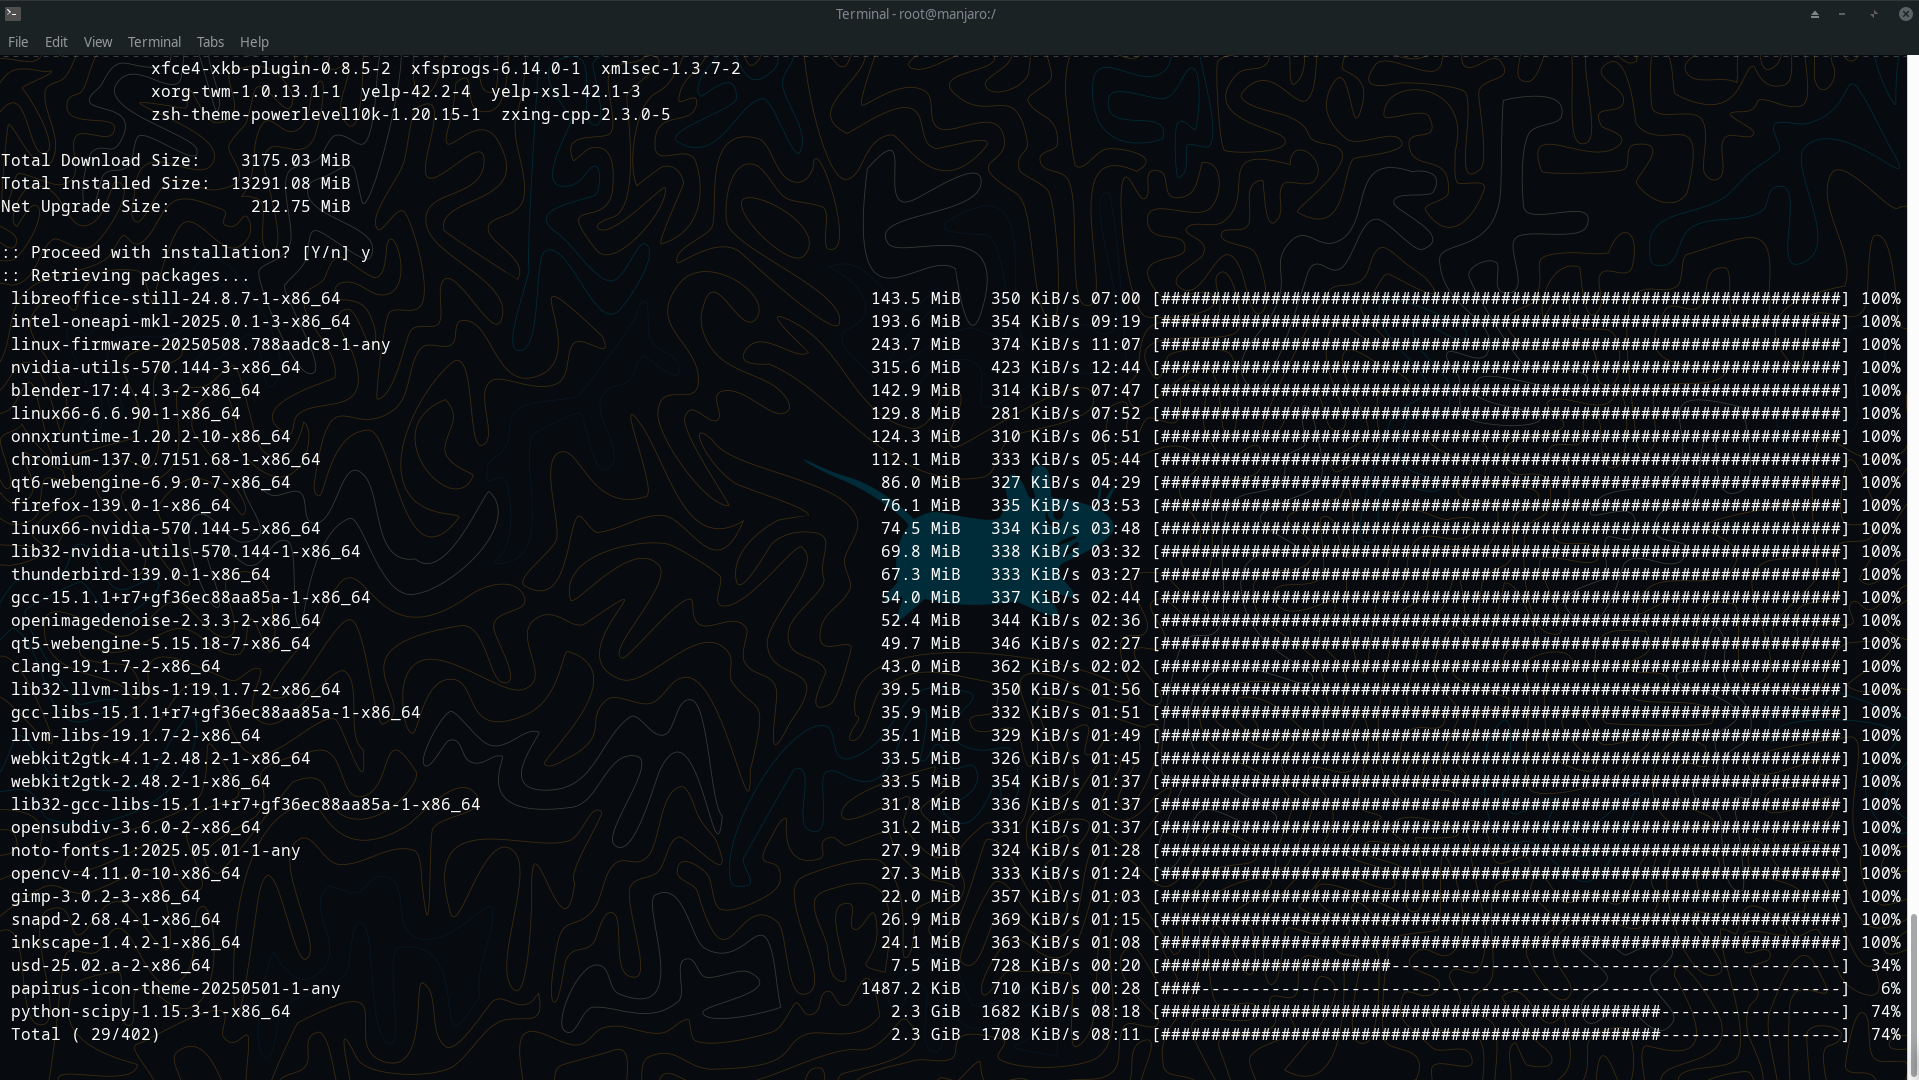Minimize the Terminal window

[1841, 14]
